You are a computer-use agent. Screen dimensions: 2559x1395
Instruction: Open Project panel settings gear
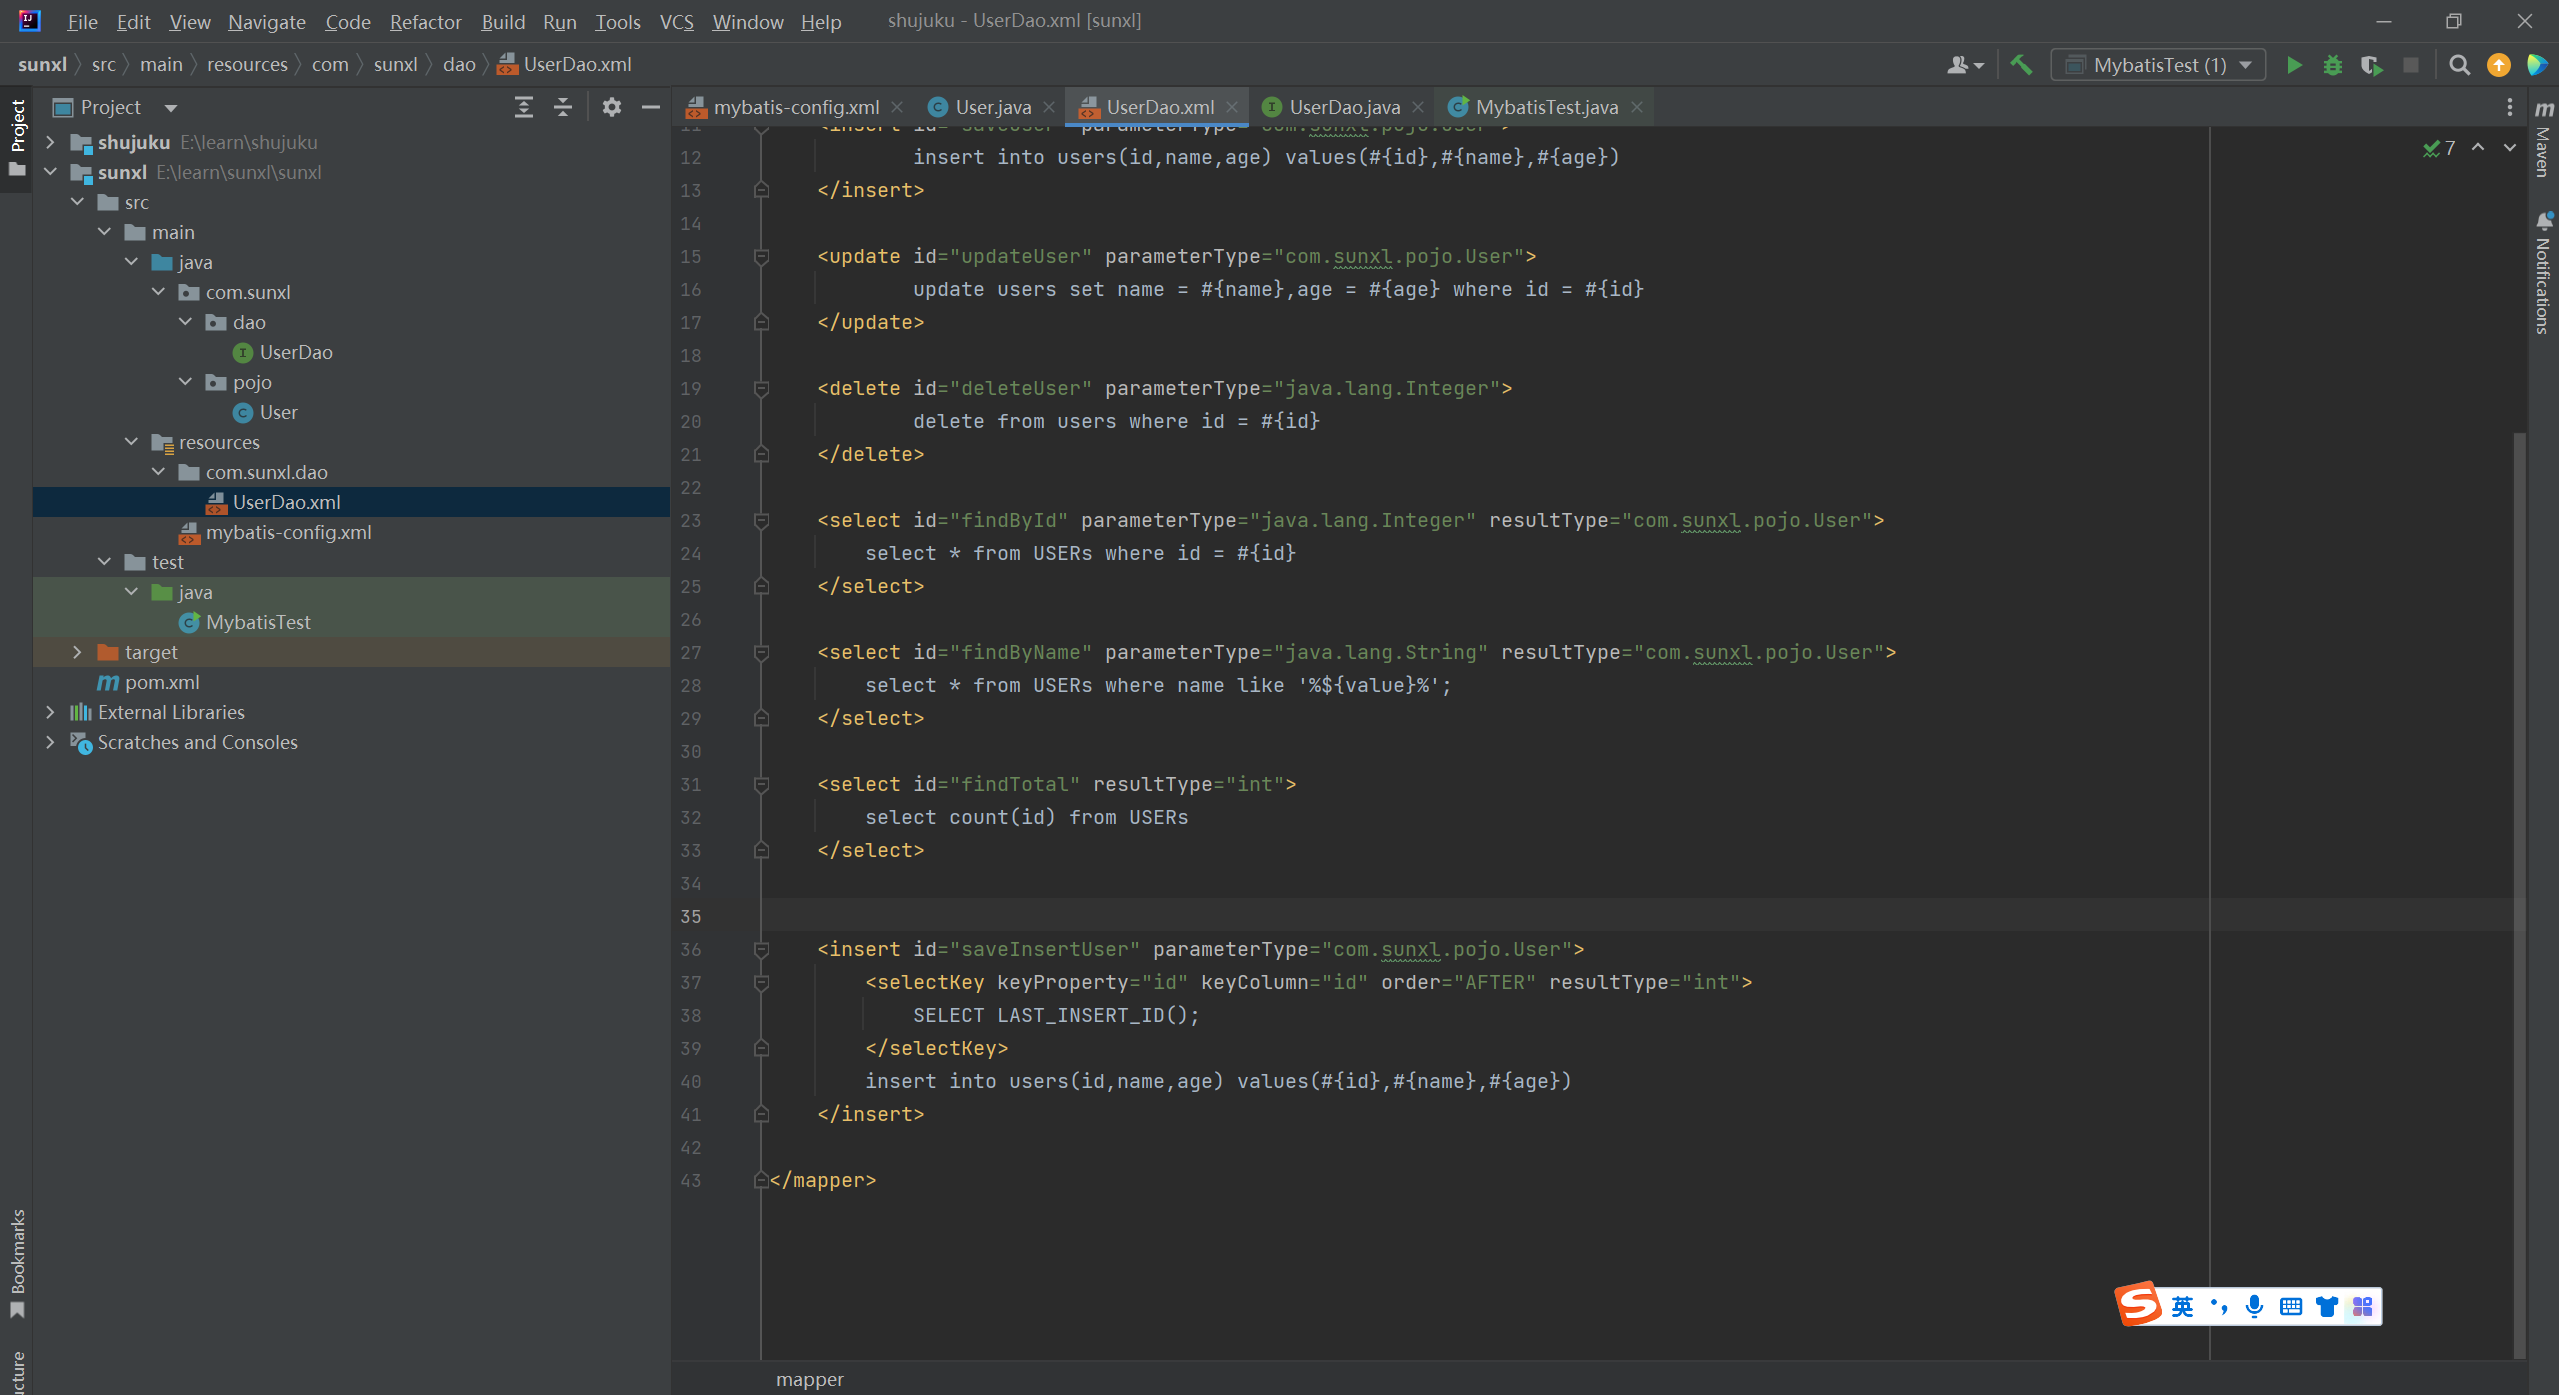tap(611, 107)
